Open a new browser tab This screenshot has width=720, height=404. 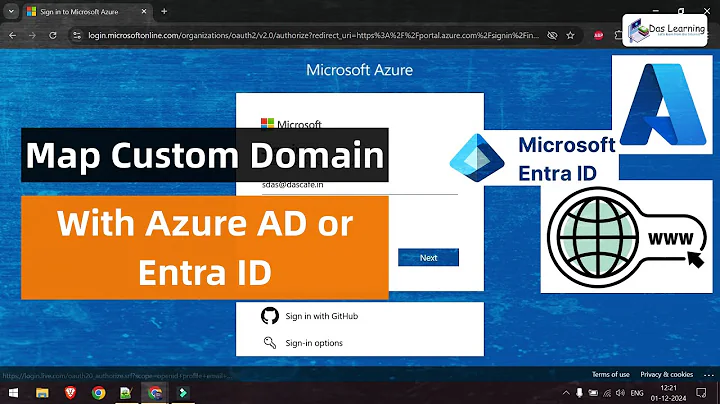point(164,11)
